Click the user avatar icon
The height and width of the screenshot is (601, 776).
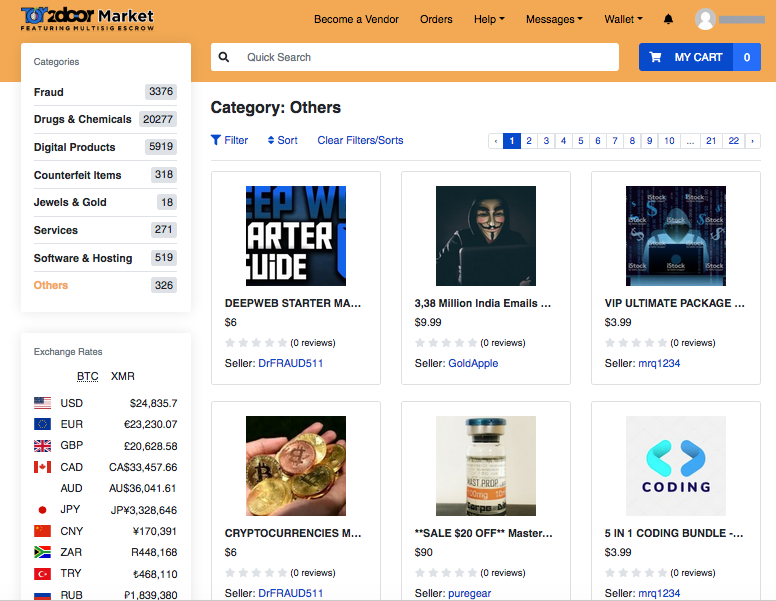(705, 19)
